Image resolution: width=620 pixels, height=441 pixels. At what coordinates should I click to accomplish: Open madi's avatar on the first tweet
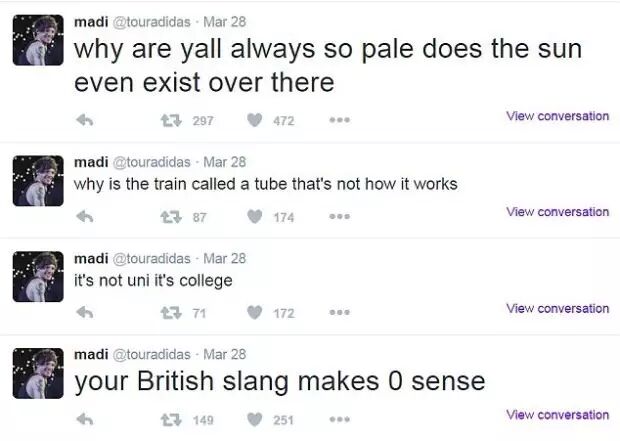(38, 40)
